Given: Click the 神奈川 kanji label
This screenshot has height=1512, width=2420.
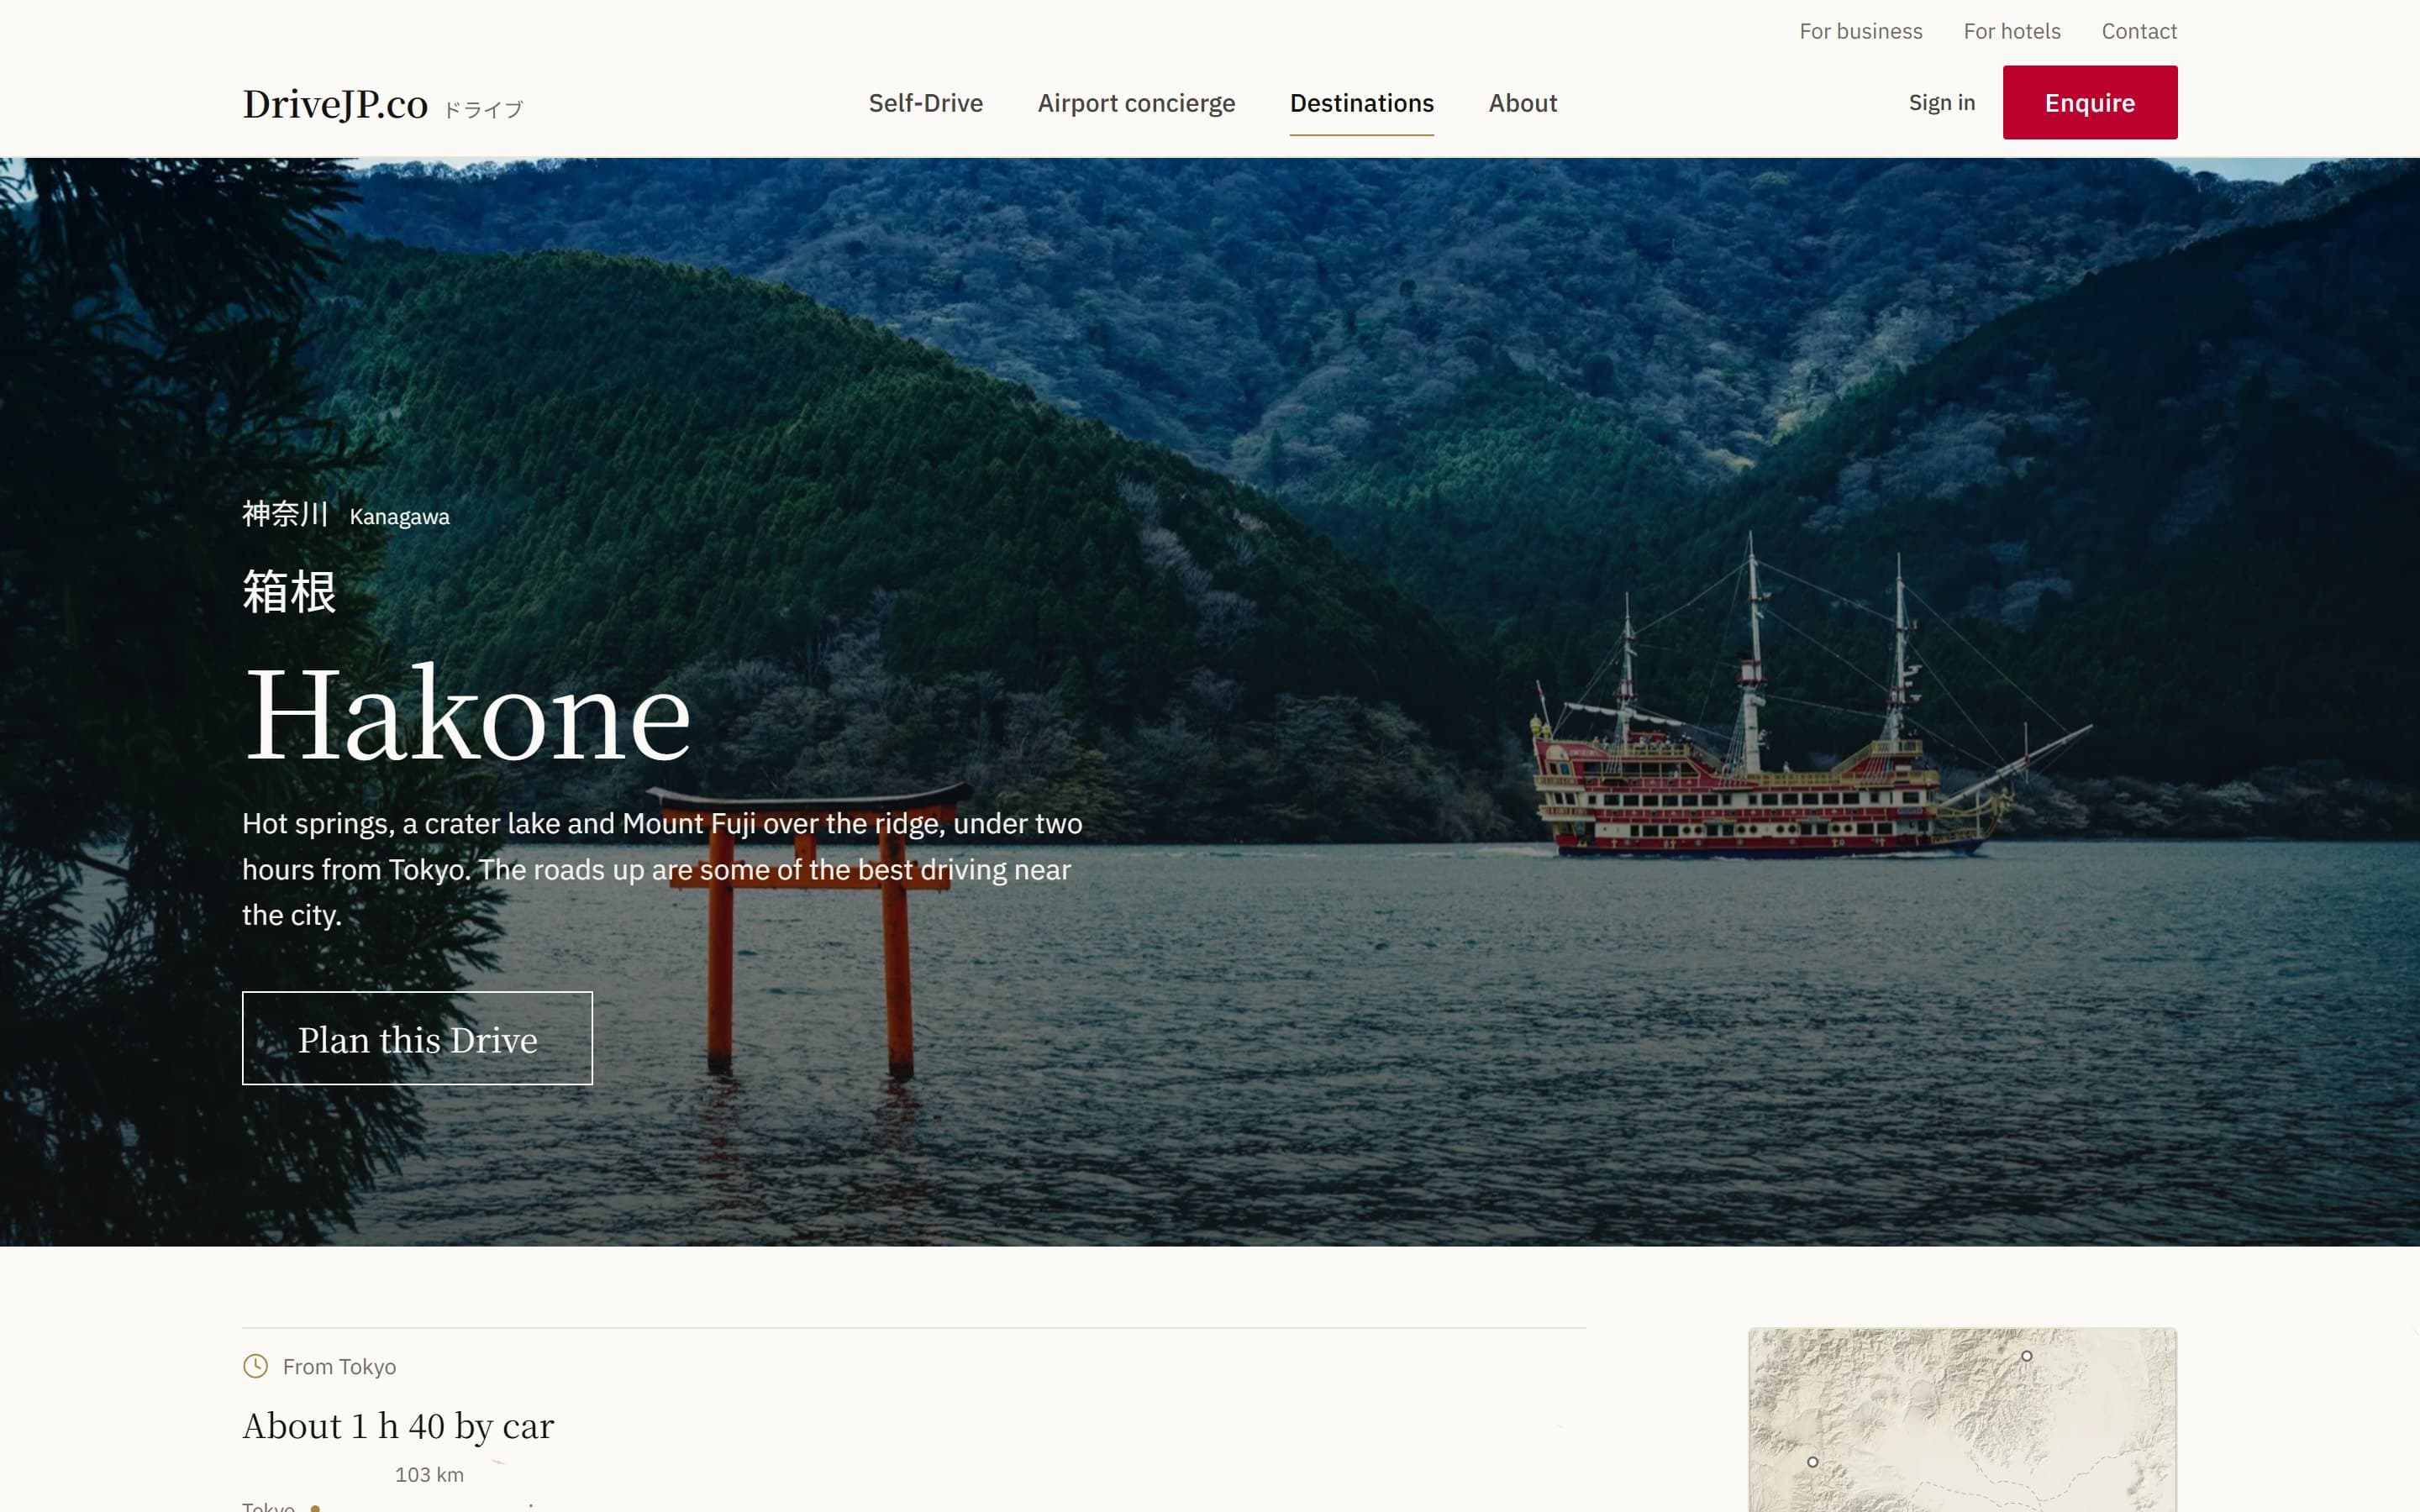Looking at the screenshot, I should click(285, 514).
